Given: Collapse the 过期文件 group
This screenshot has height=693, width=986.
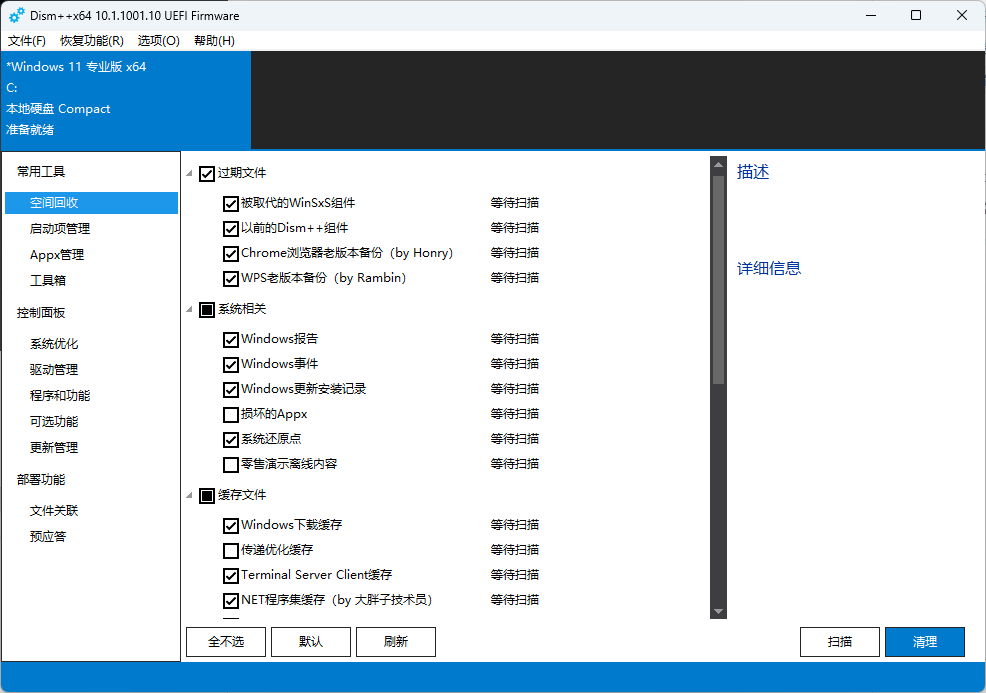Looking at the screenshot, I should [x=190, y=174].
